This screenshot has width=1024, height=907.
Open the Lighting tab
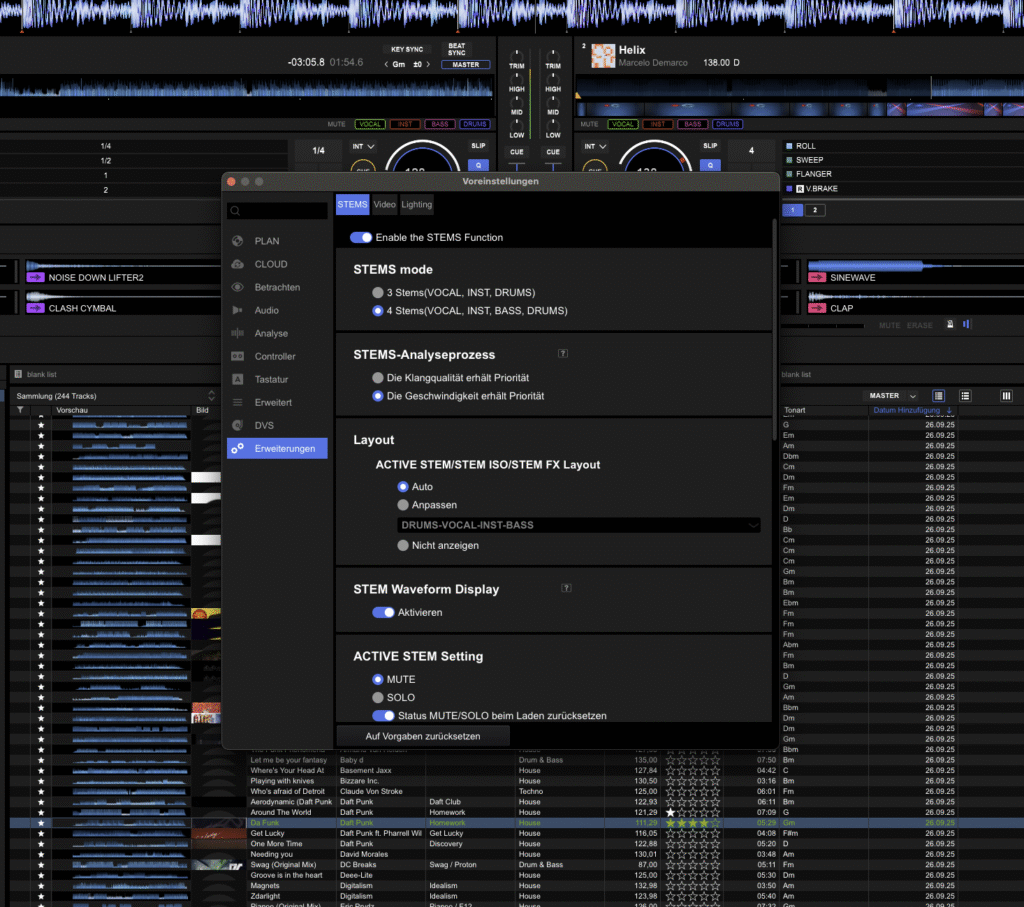click(417, 204)
